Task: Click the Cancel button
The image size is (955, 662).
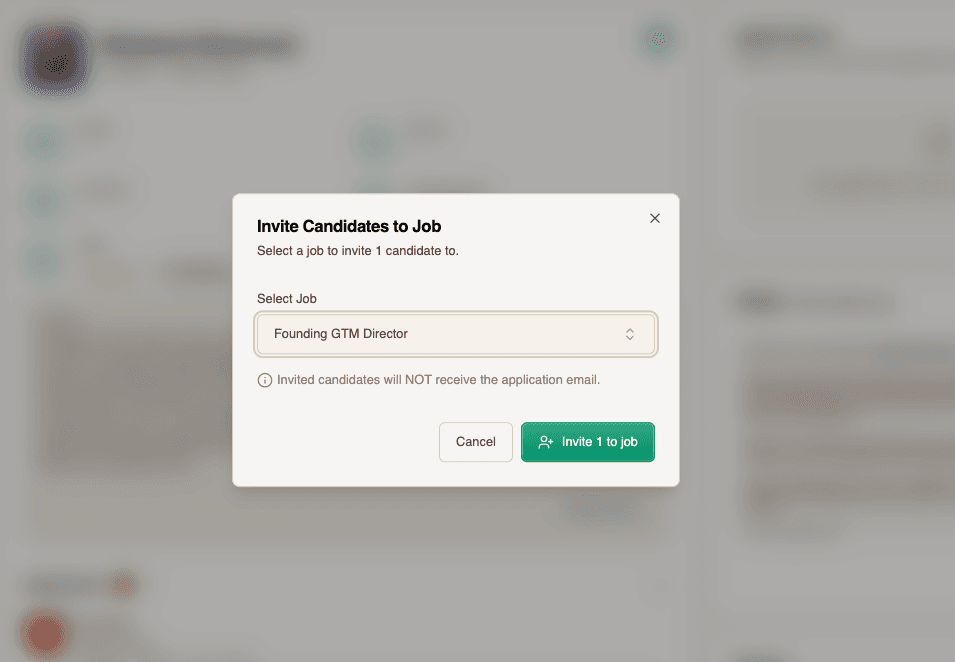Action: (x=476, y=442)
